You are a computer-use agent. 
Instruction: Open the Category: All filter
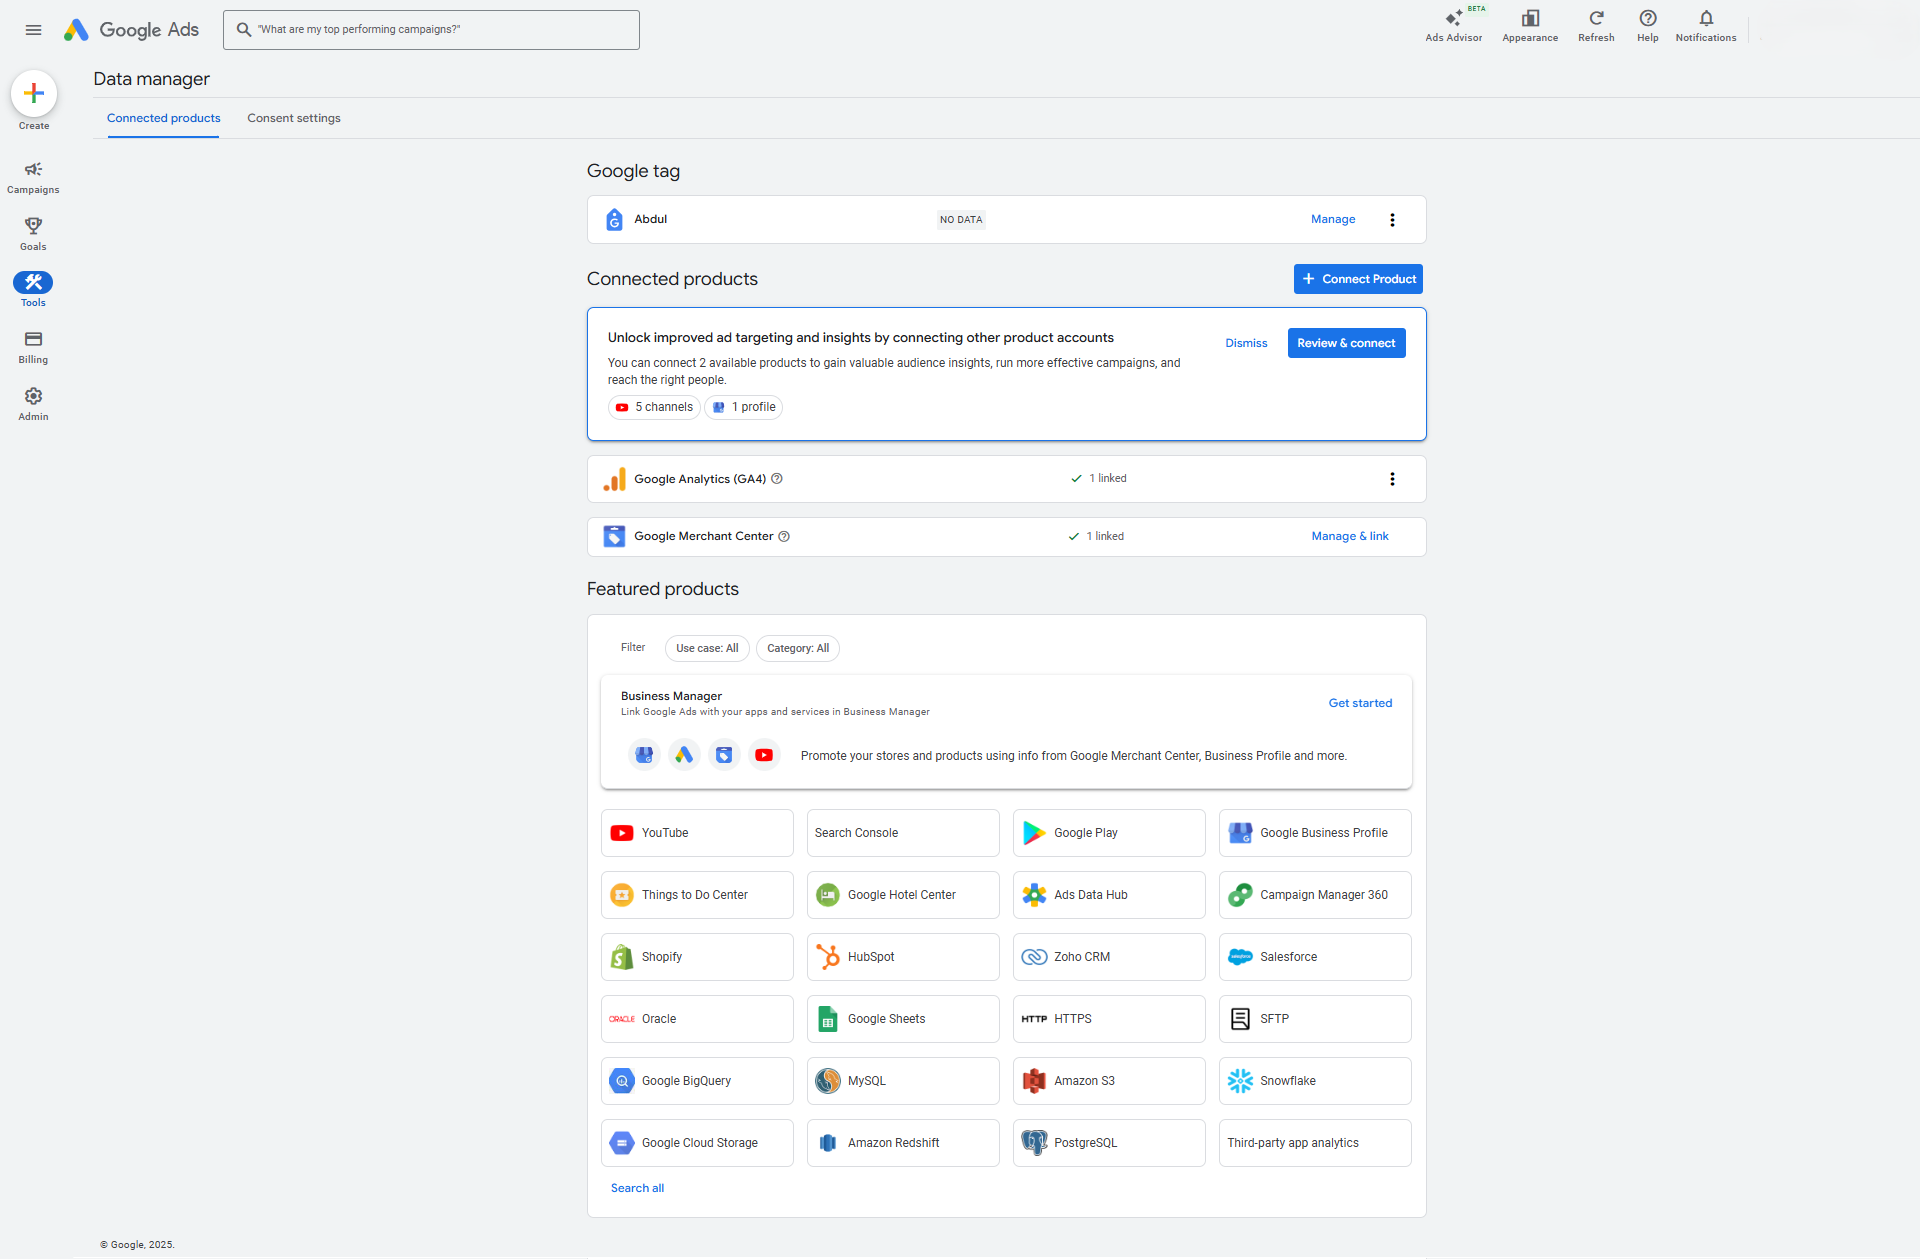(798, 648)
